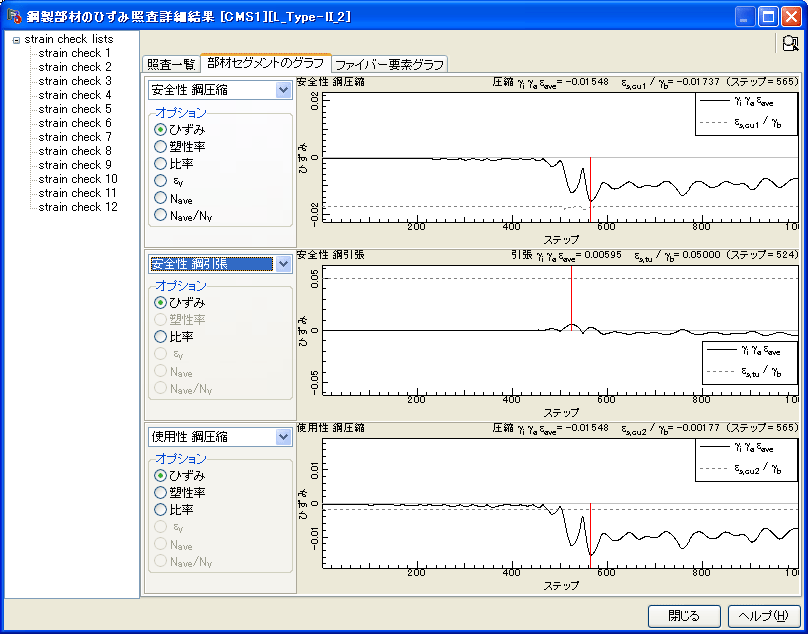
Task: Switch to the 照査一覧 tab
Action: tap(171, 64)
